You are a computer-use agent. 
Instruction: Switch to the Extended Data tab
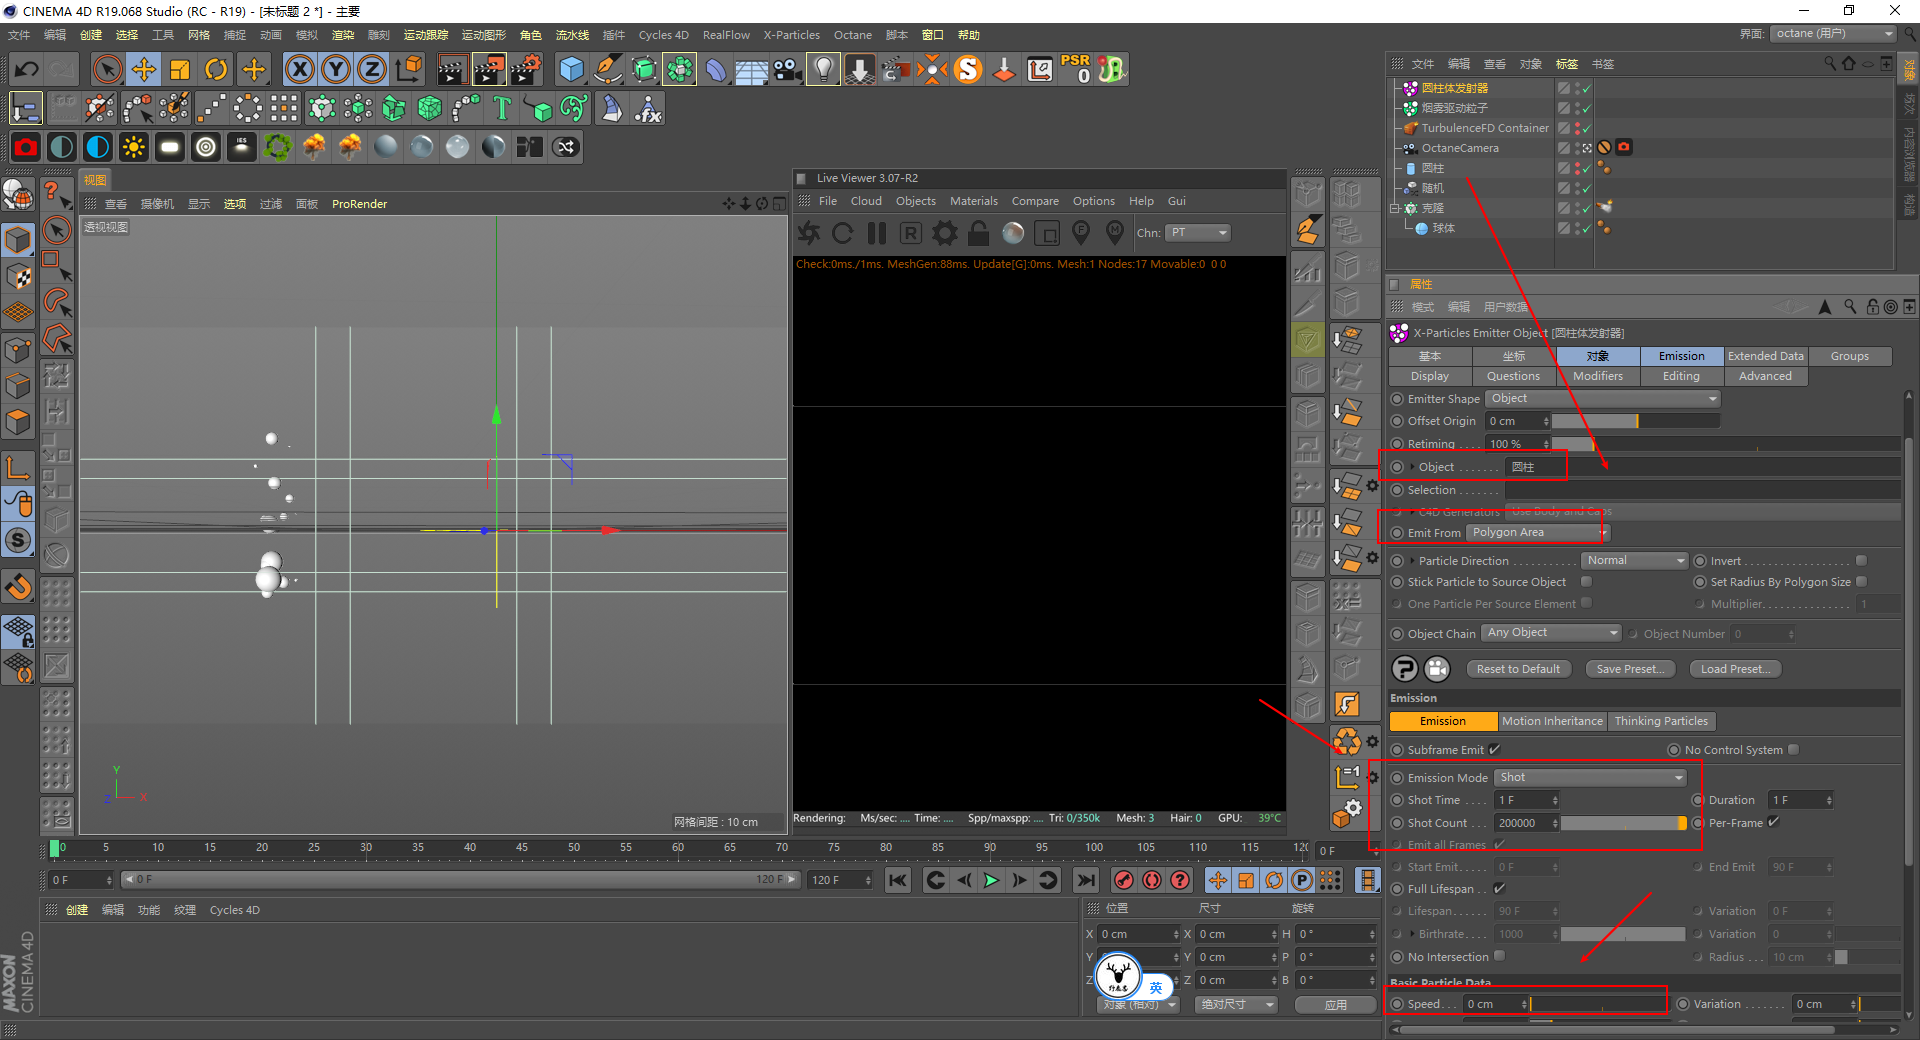click(1765, 356)
